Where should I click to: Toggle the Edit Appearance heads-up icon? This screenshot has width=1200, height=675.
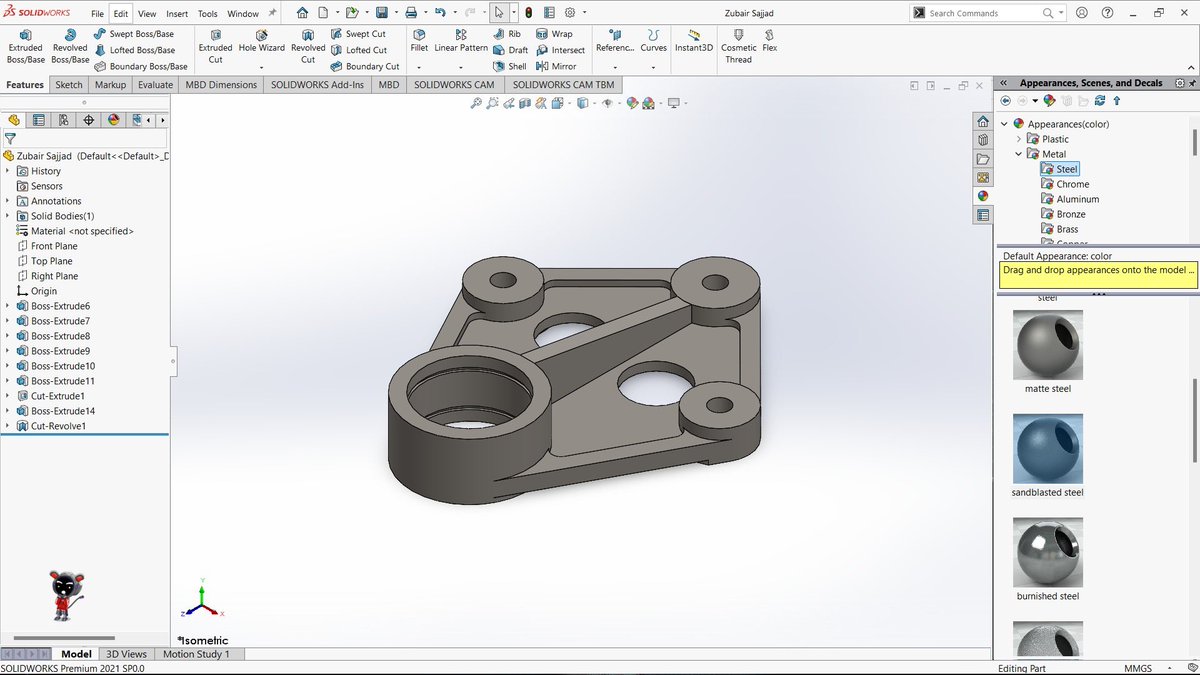[x=630, y=102]
